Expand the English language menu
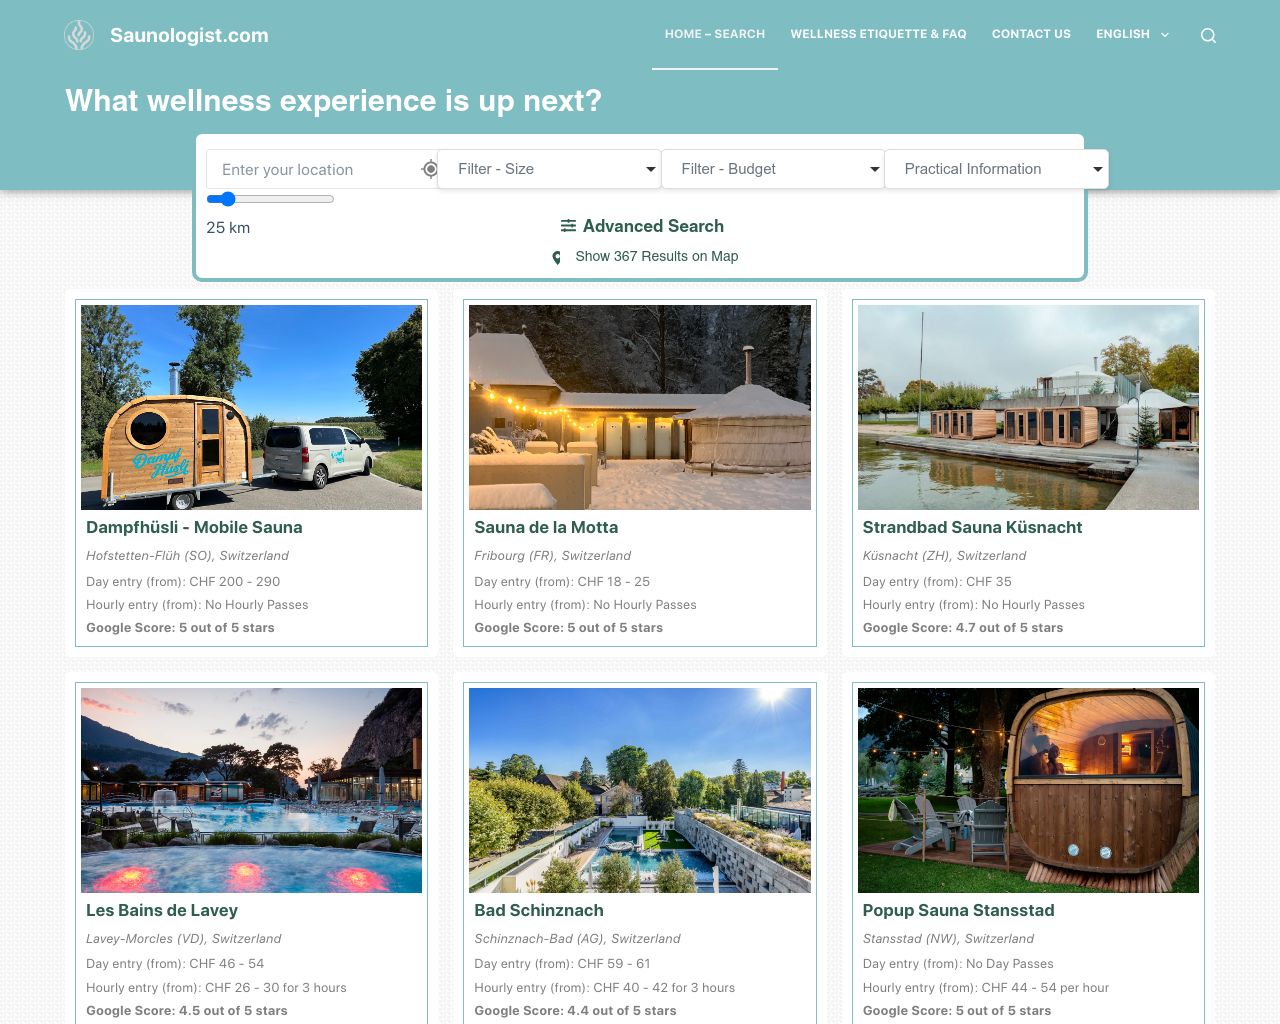This screenshot has width=1280, height=1024. tap(1132, 34)
